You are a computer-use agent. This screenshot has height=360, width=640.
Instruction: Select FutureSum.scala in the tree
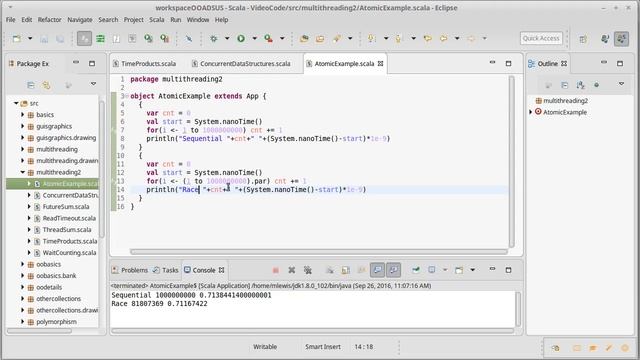66,207
